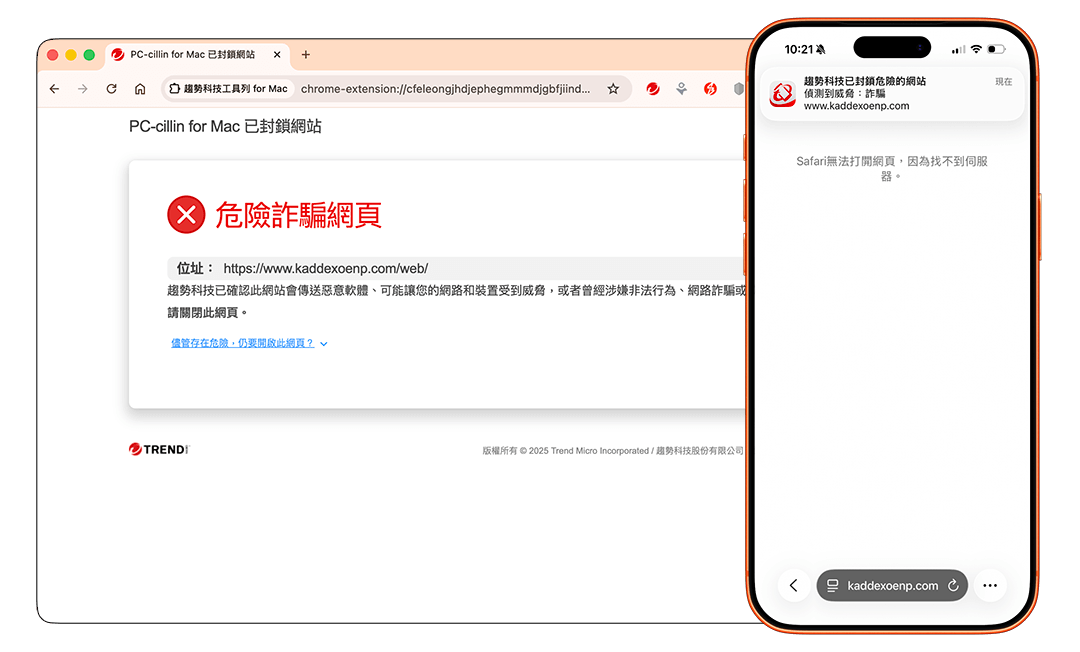Click the TREND logo in the footer
The height and width of the screenshot is (652, 1080).
click(x=158, y=449)
